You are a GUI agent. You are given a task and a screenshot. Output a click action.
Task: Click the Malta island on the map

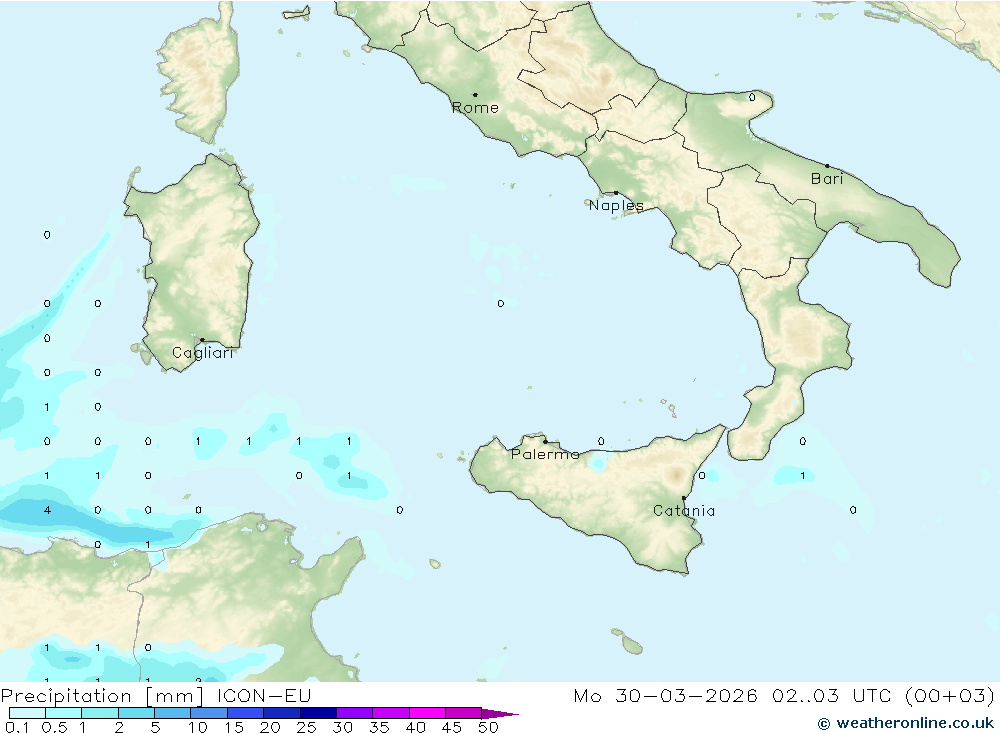(632, 646)
